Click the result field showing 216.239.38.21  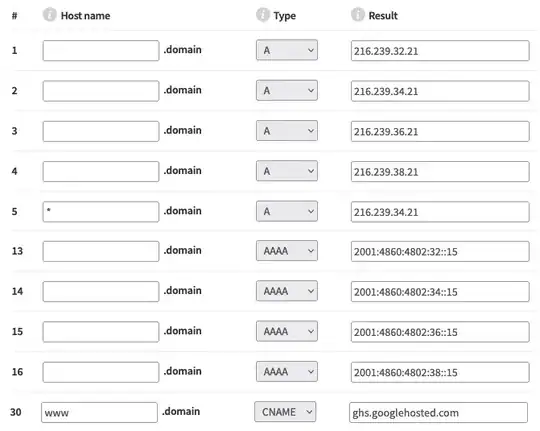(x=440, y=172)
